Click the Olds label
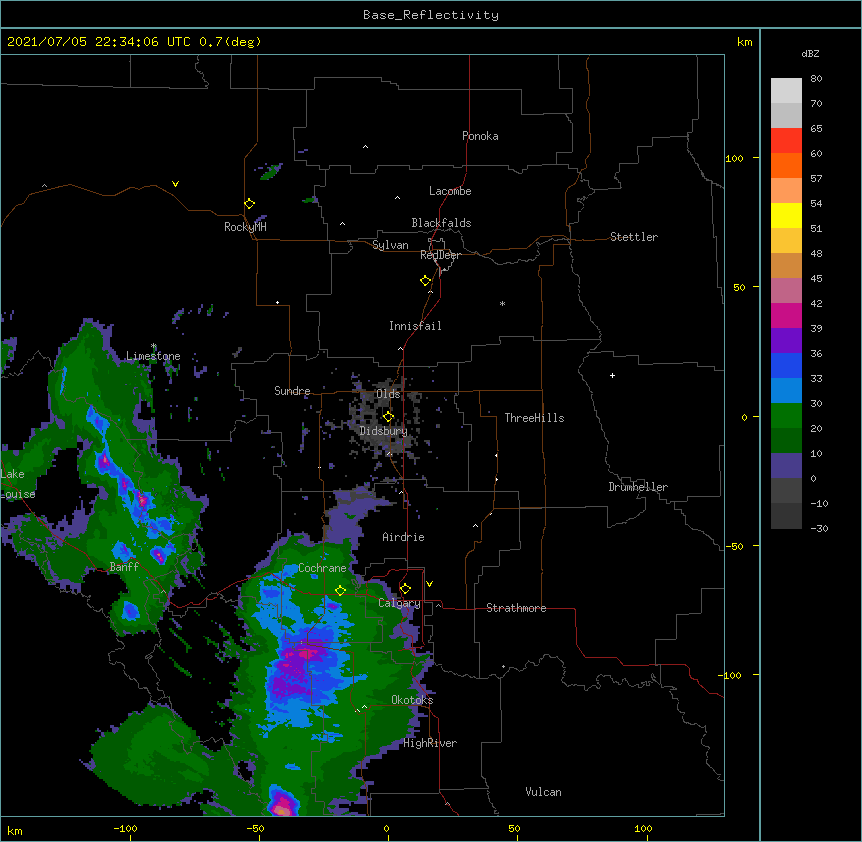This screenshot has width=862, height=842. pos(388,394)
